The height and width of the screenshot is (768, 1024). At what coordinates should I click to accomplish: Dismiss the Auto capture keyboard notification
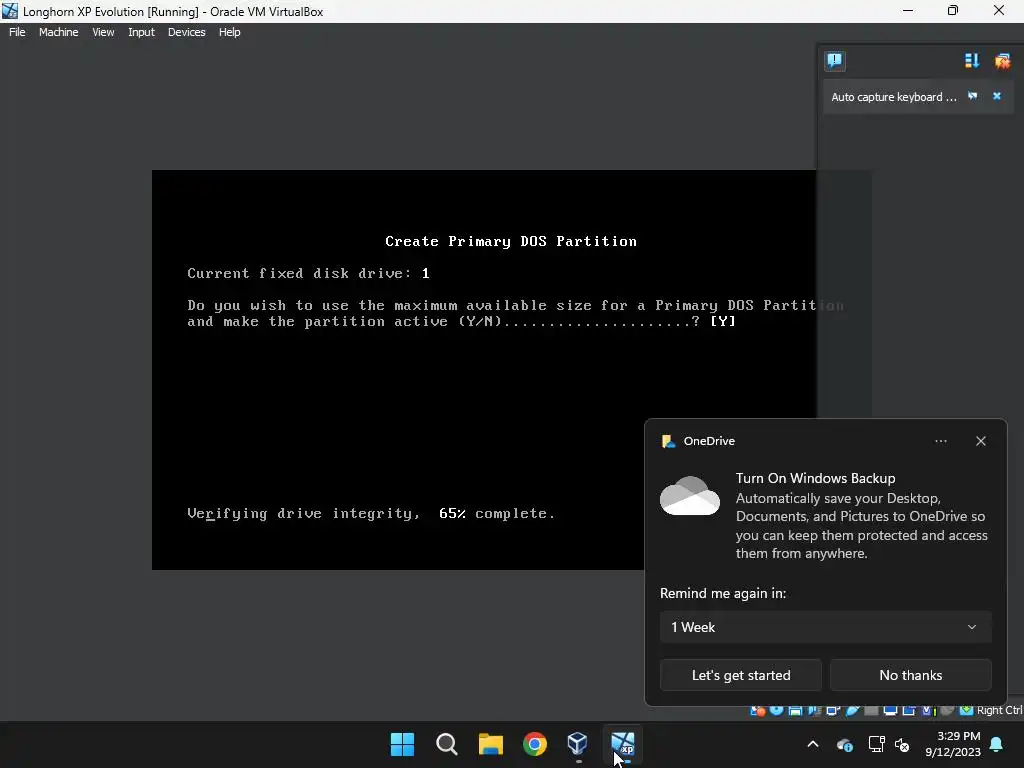pos(997,96)
